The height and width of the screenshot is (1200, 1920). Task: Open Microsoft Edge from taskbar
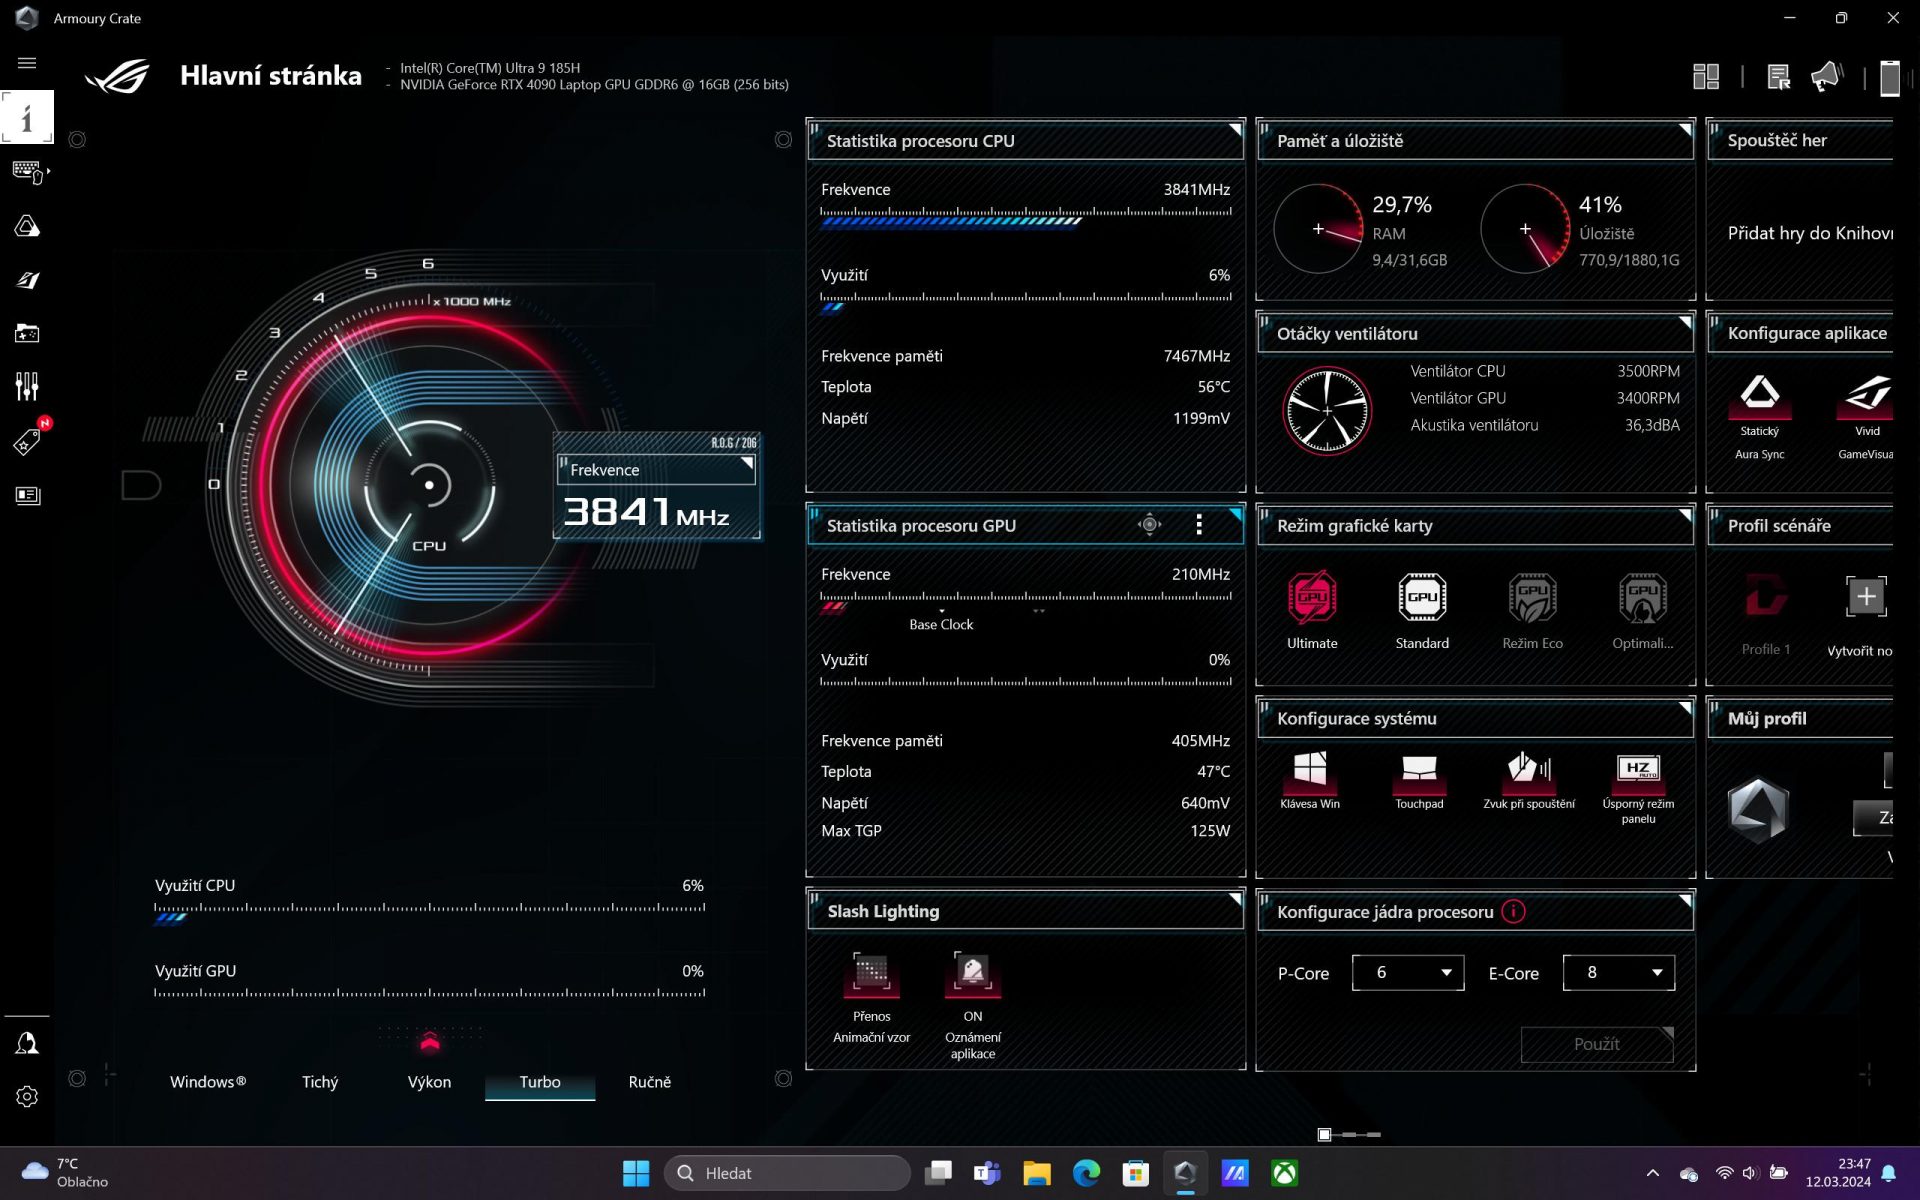tap(1086, 1173)
